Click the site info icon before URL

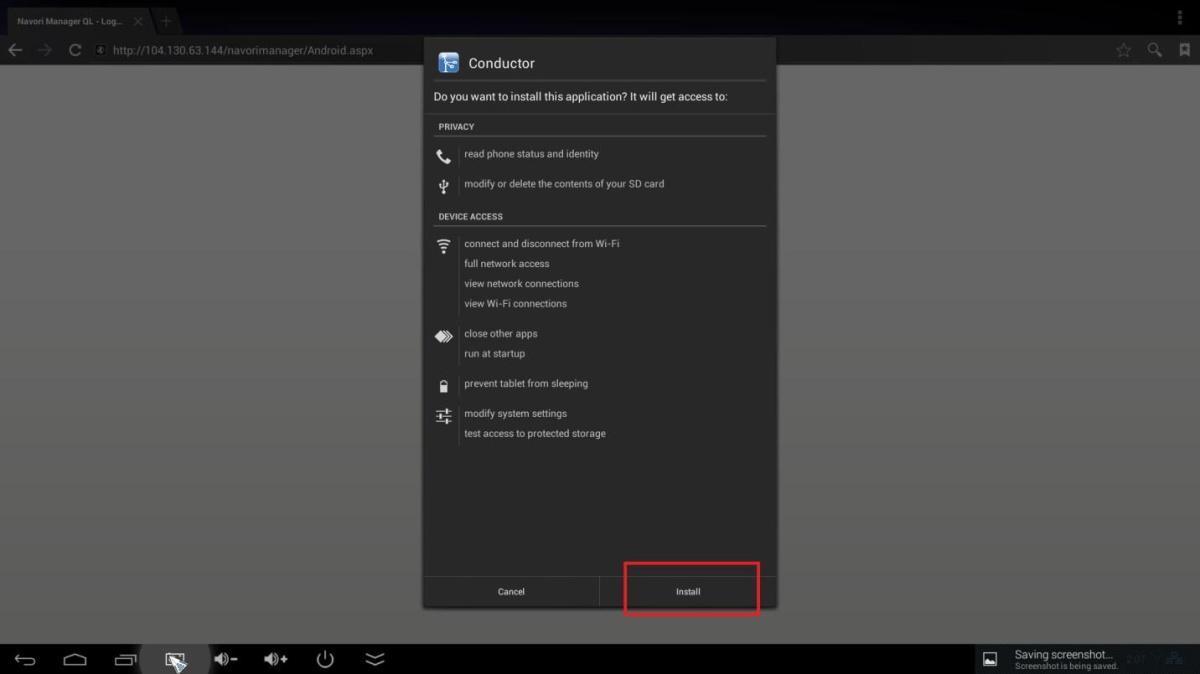pos(101,50)
